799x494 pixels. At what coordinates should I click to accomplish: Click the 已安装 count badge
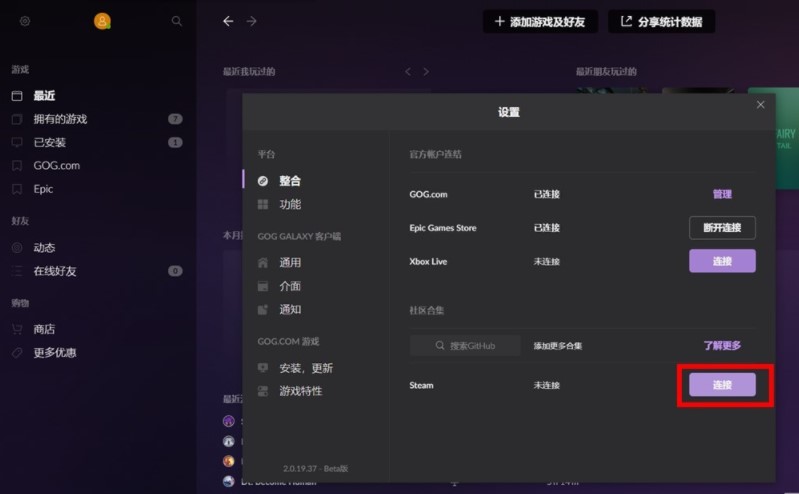coord(175,142)
